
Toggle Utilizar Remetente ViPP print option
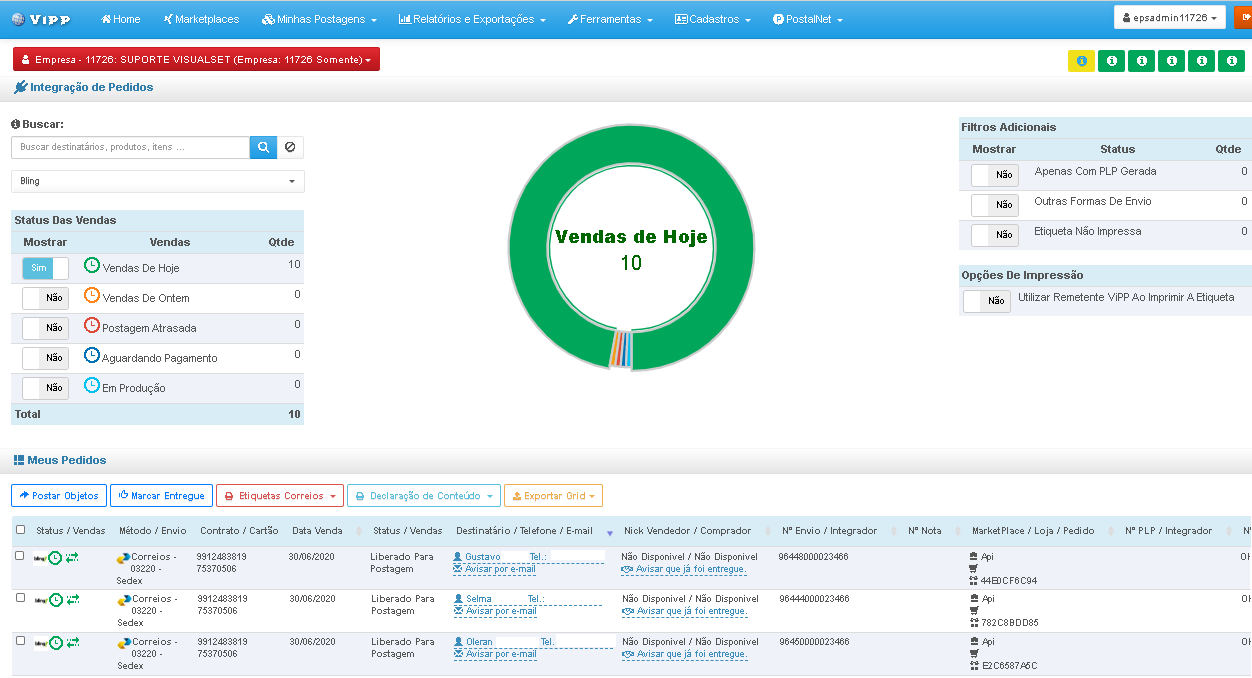pos(987,301)
